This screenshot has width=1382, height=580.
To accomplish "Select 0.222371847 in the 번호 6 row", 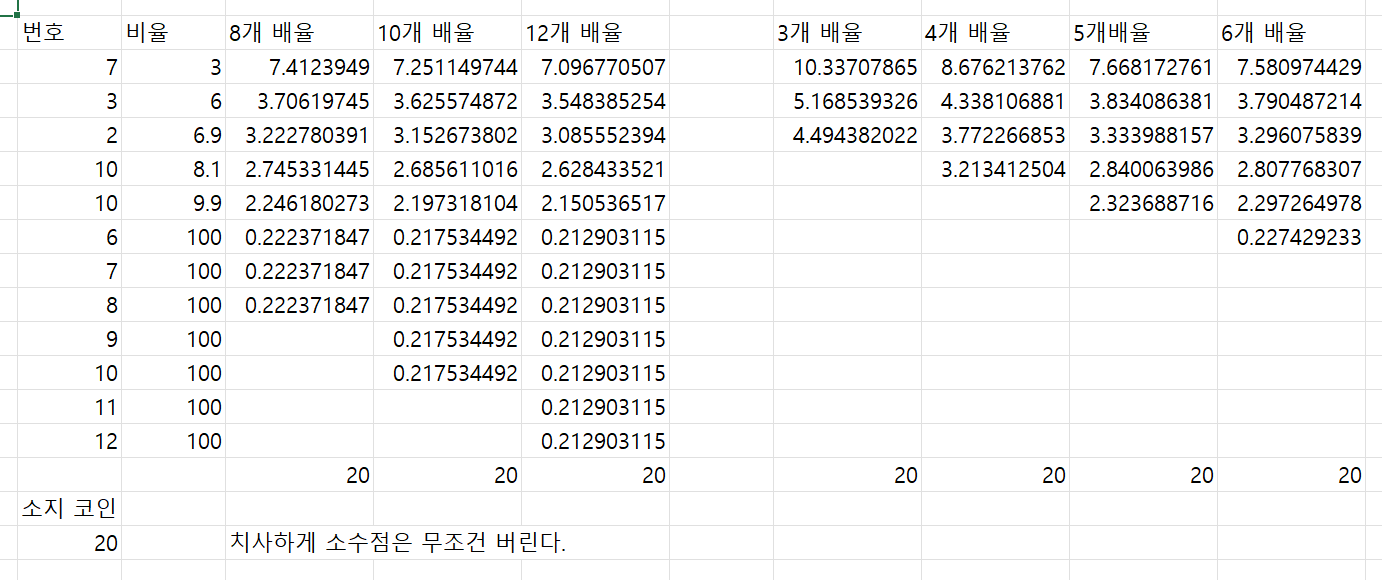I will (300, 238).
